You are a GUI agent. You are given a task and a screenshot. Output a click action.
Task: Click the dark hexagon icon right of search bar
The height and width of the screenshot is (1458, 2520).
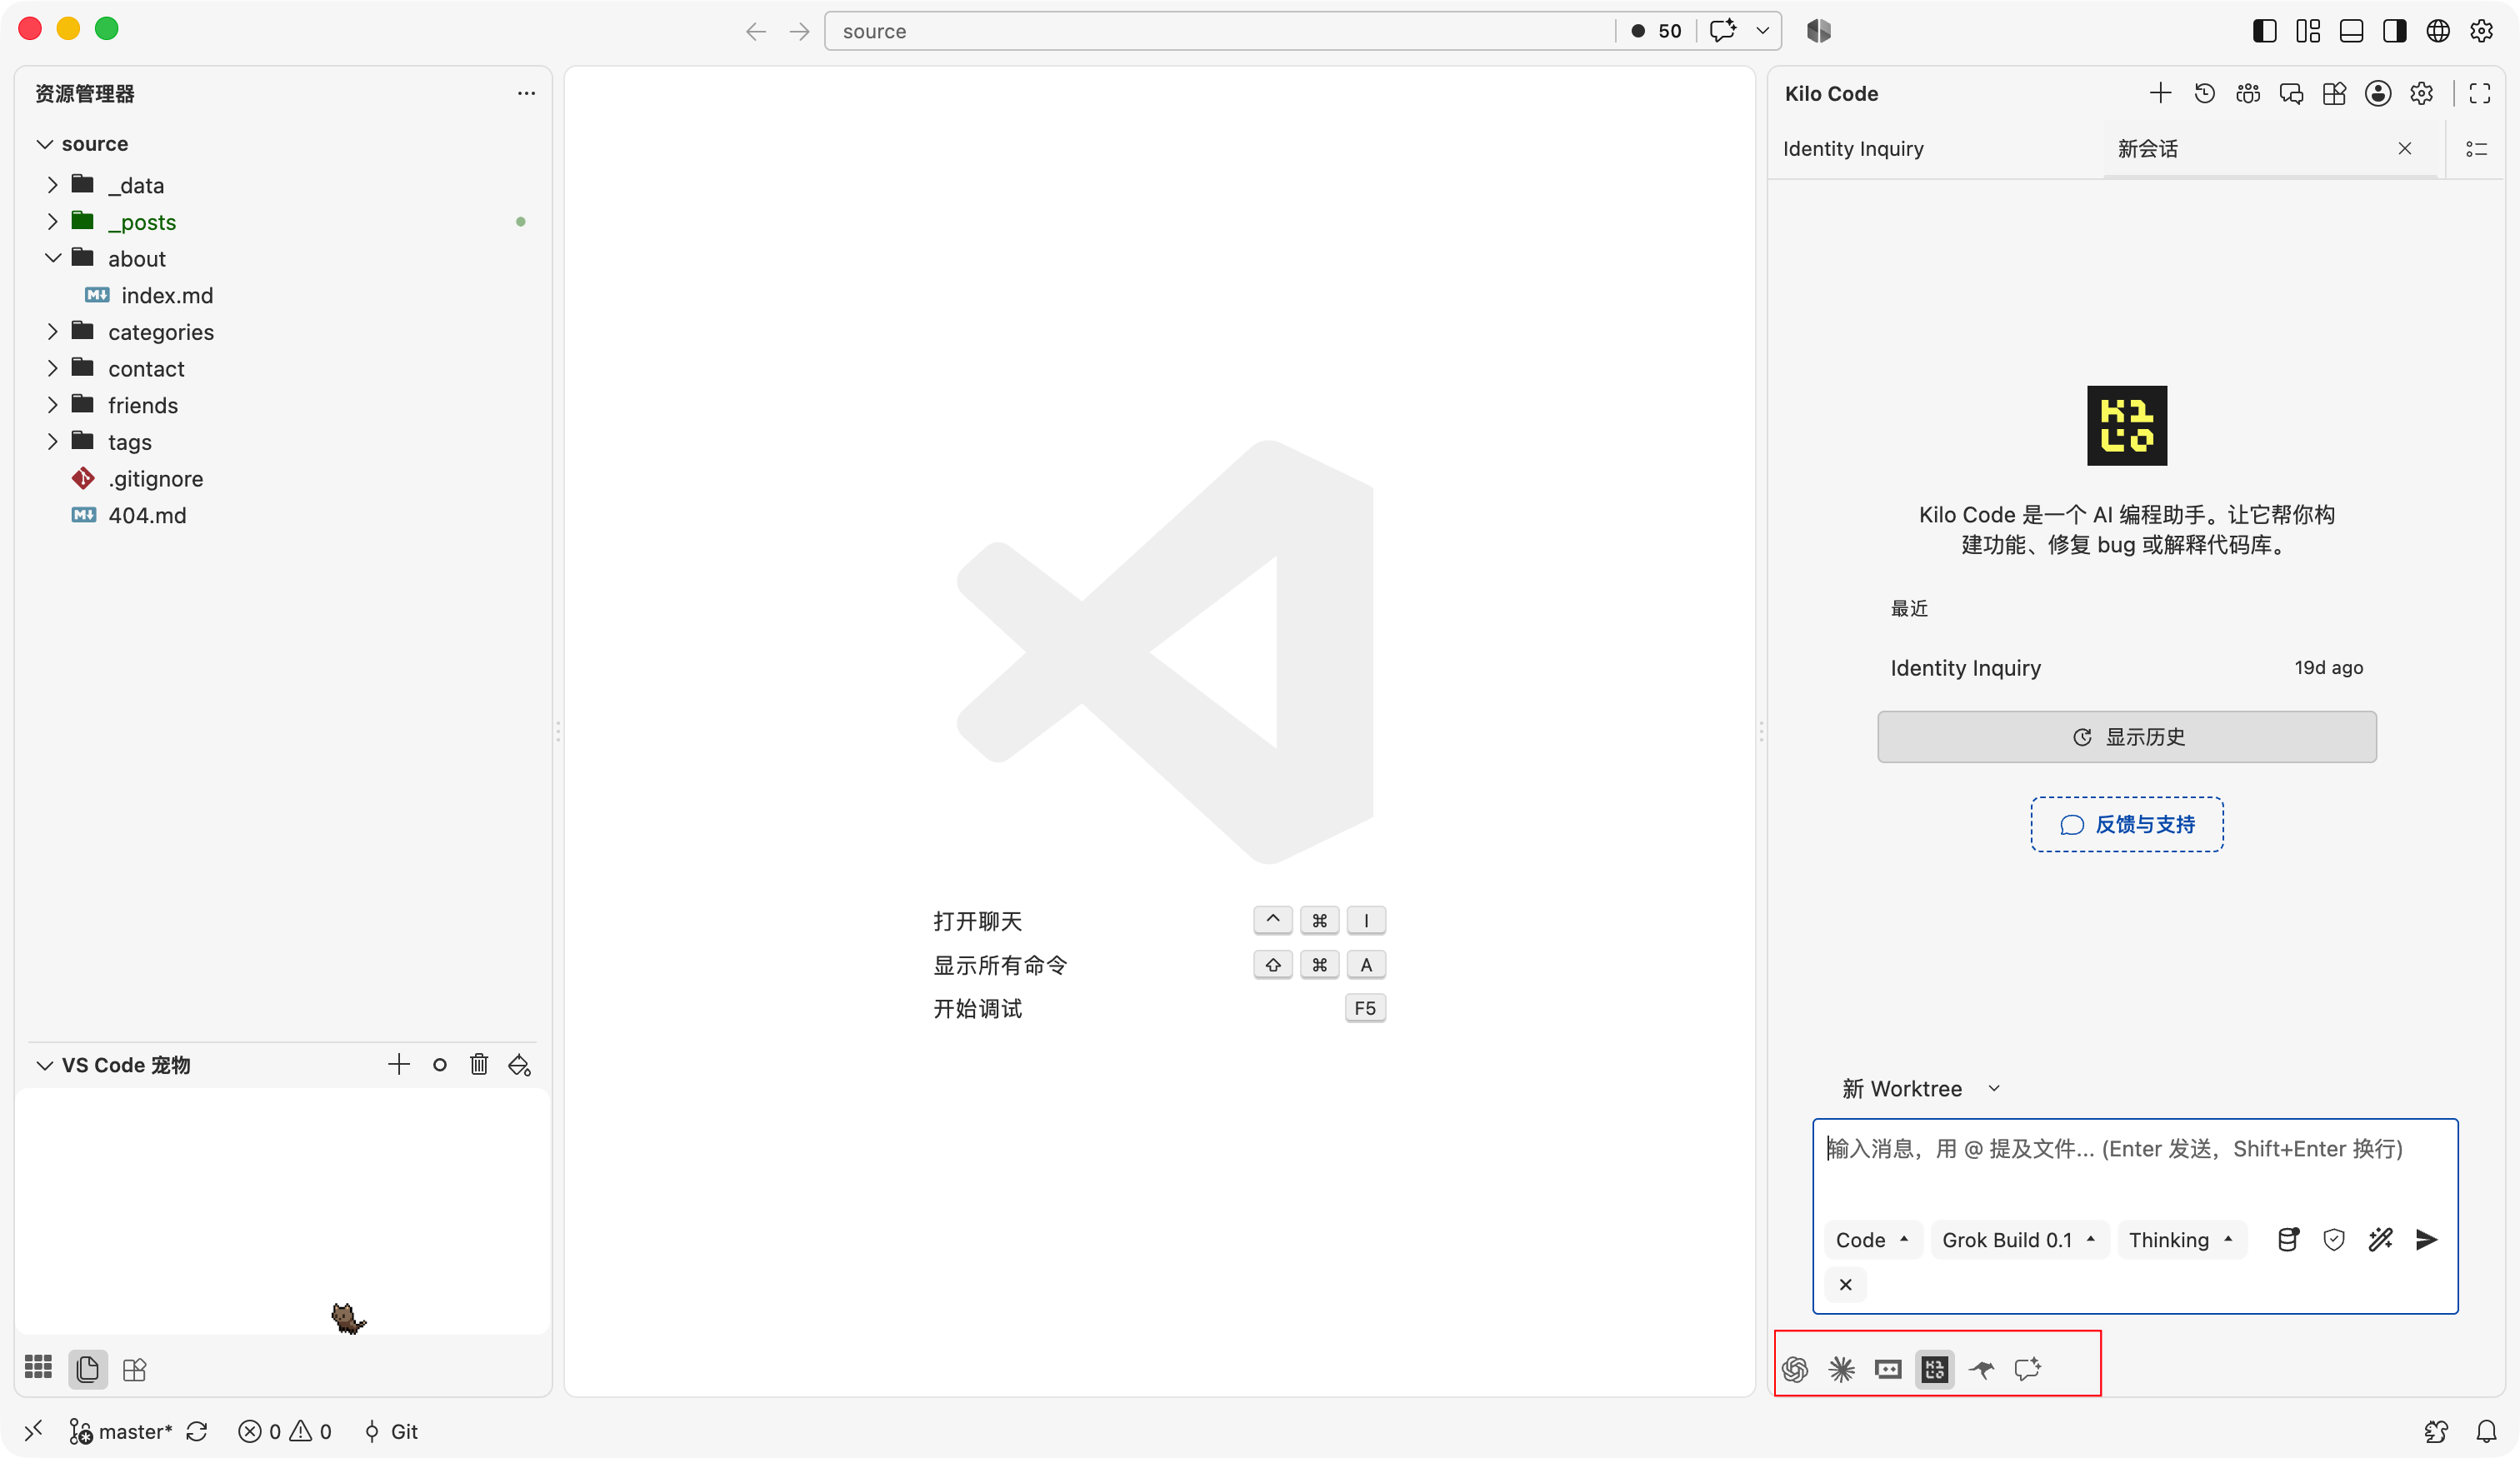1819,31
